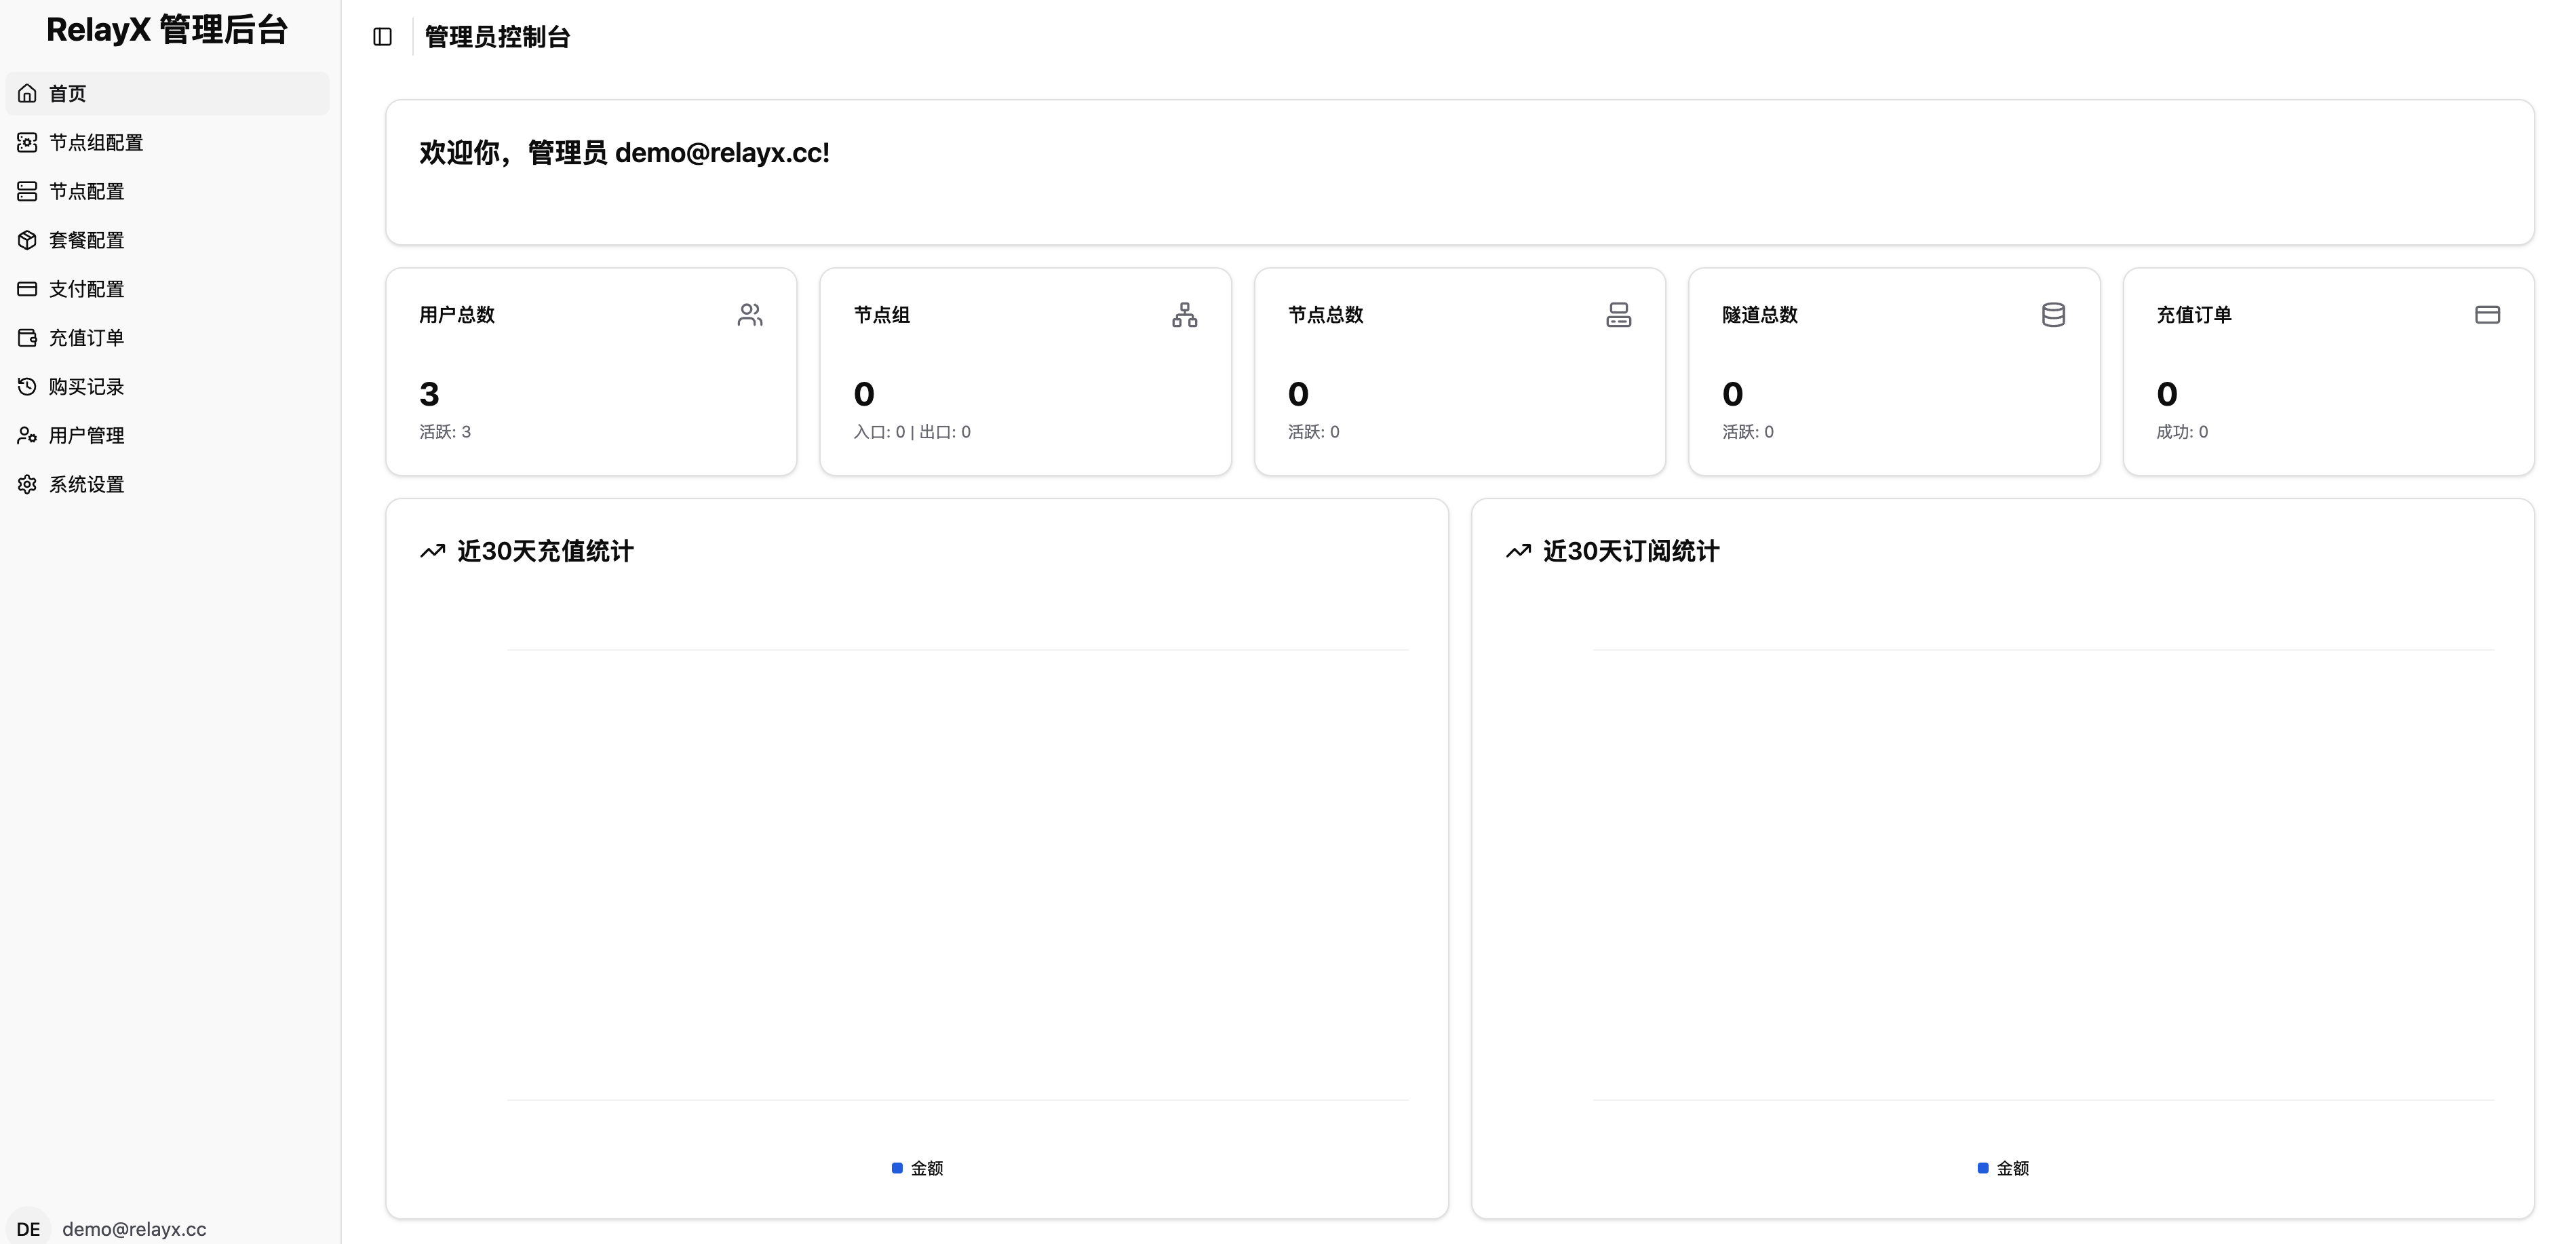Toggle 金额 legend in 近30天充值统计 chart
The image size is (2576, 1244).
pyautogui.click(x=917, y=1168)
